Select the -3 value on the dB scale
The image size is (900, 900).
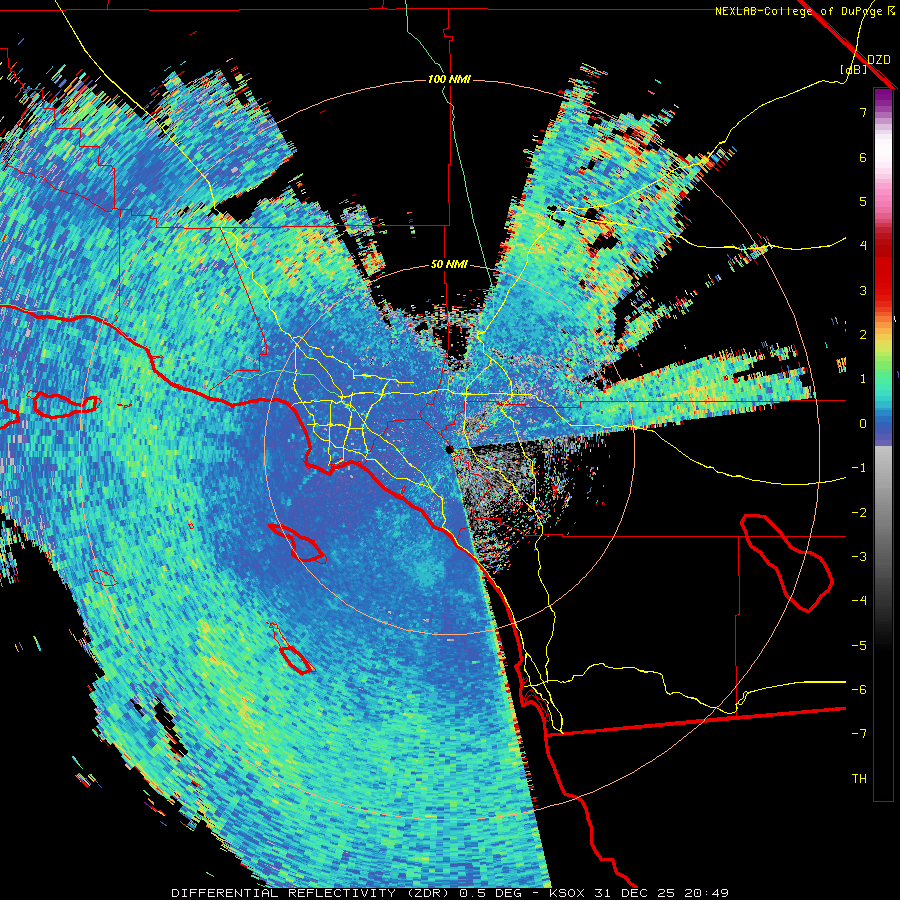(x=859, y=557)
